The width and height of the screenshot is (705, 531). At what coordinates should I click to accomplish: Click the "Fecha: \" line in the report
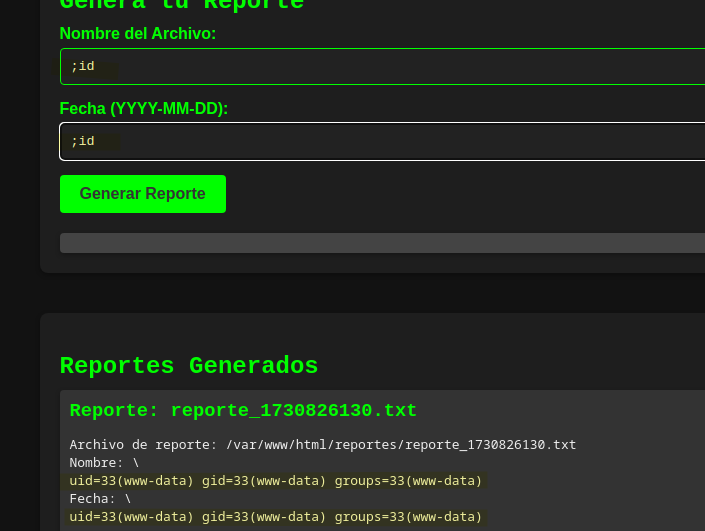100,499
